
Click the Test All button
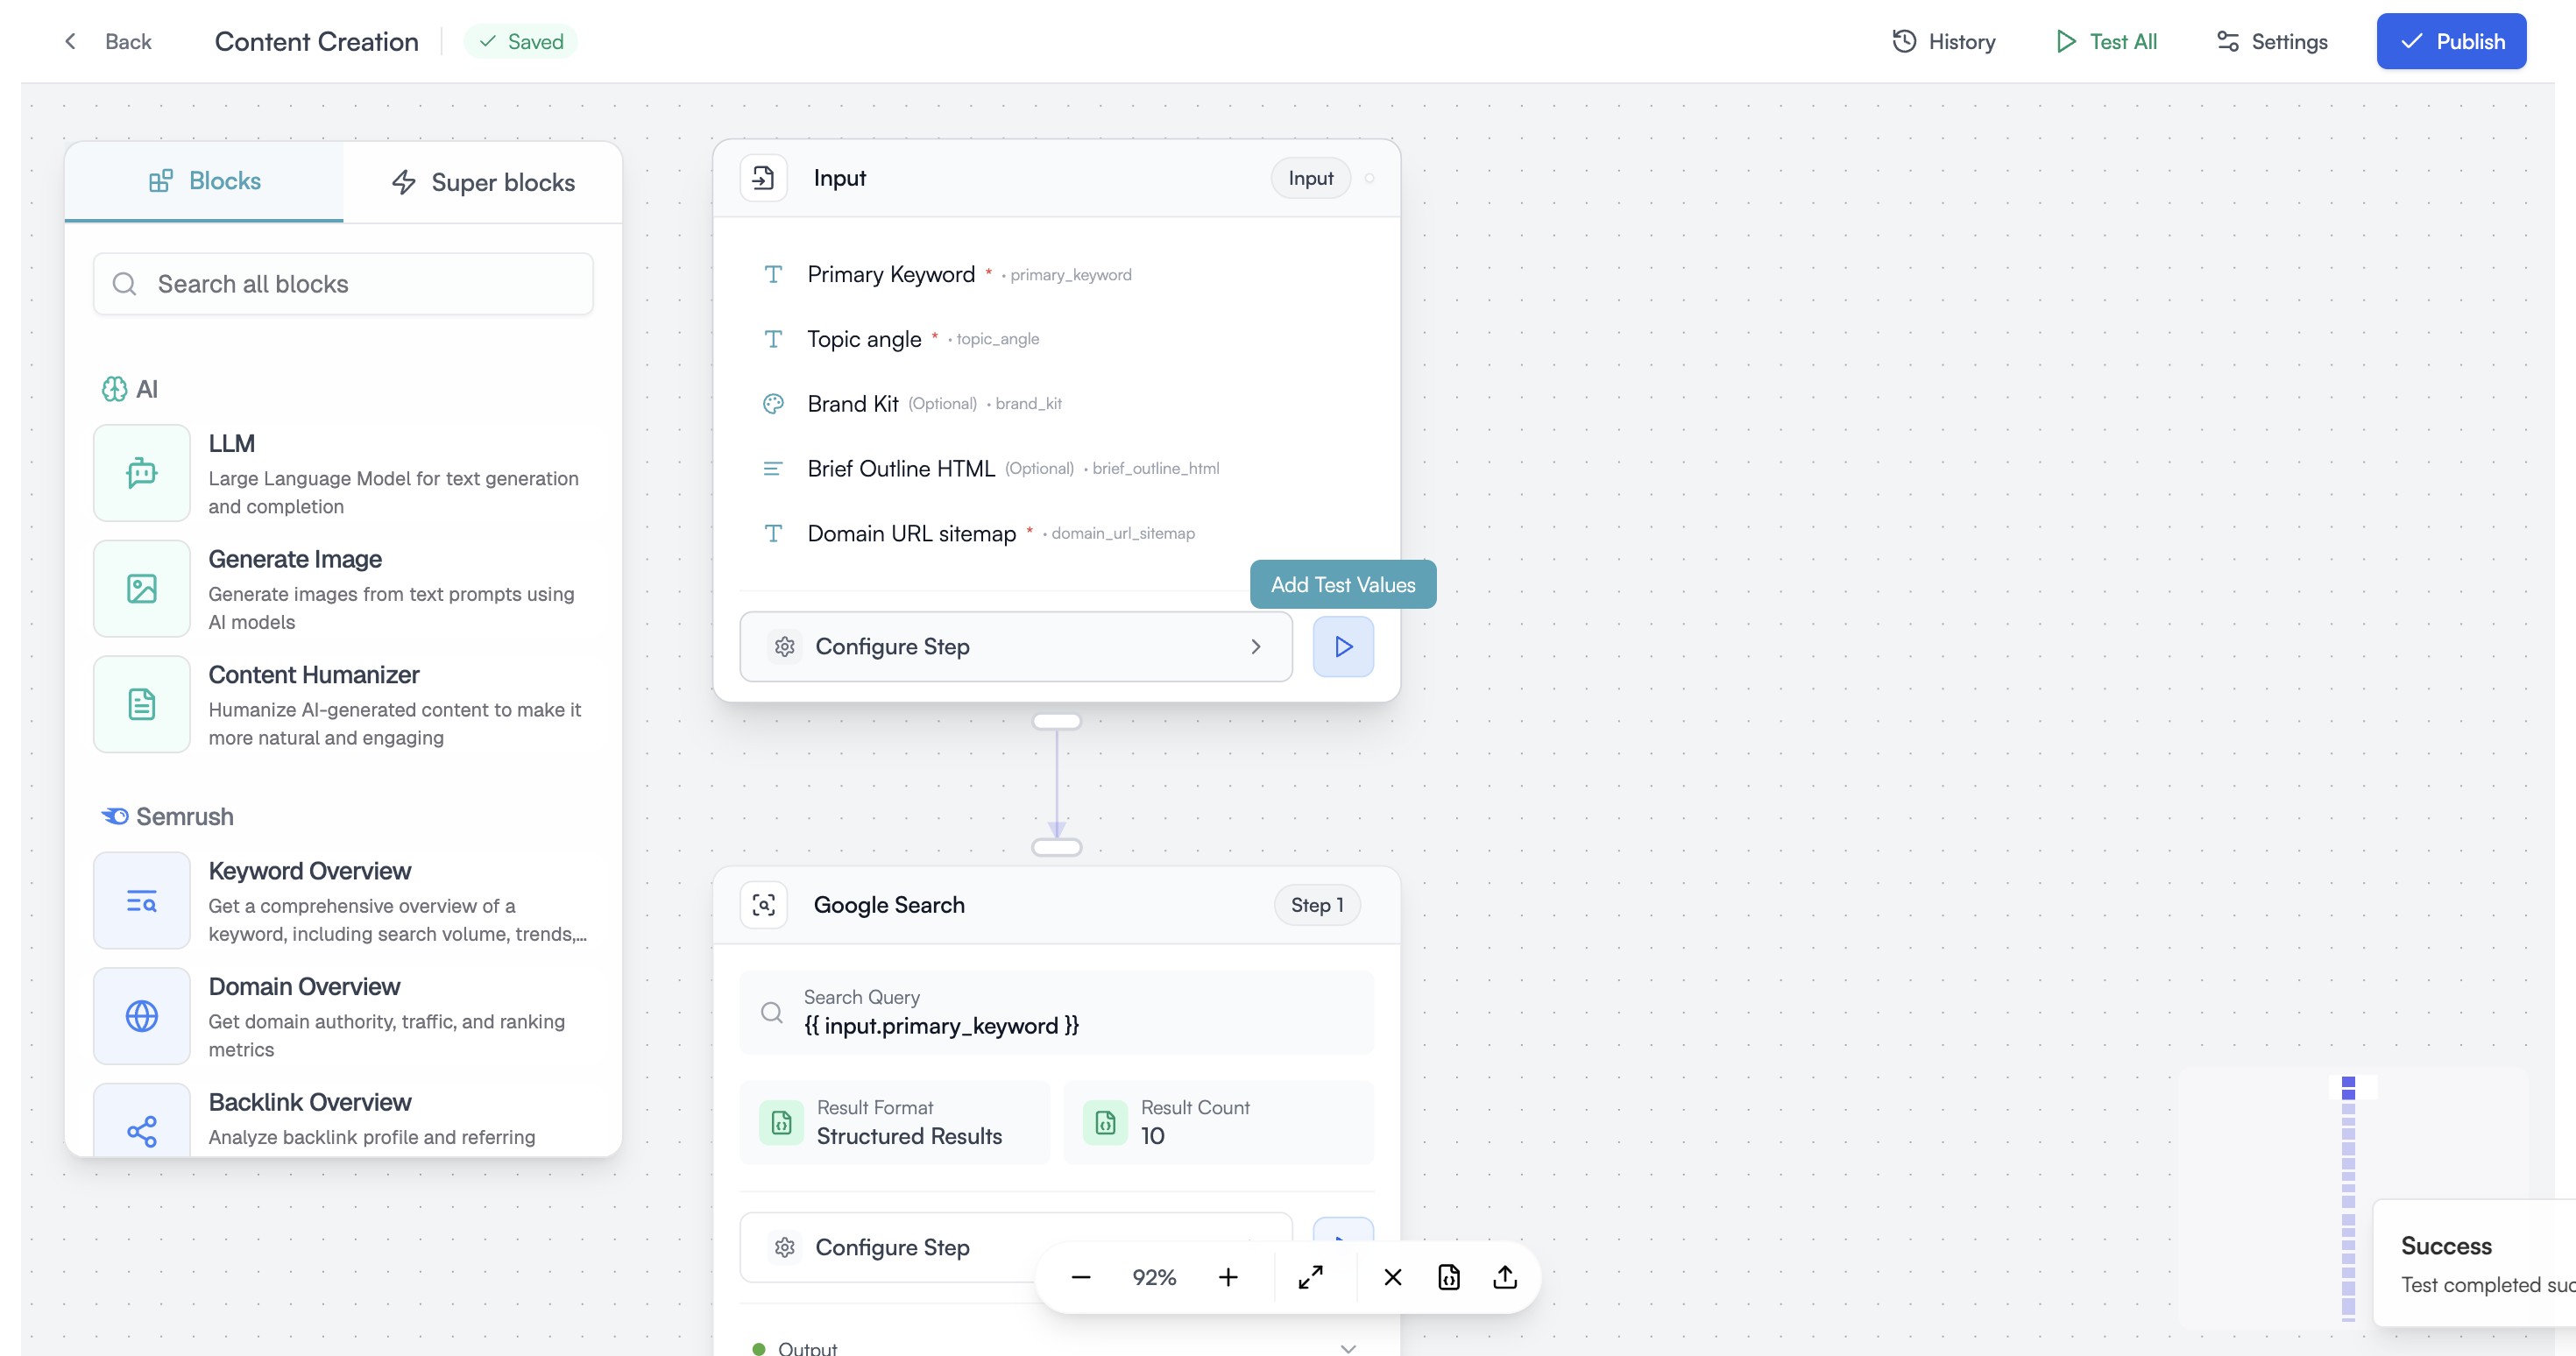[2106, 41]
